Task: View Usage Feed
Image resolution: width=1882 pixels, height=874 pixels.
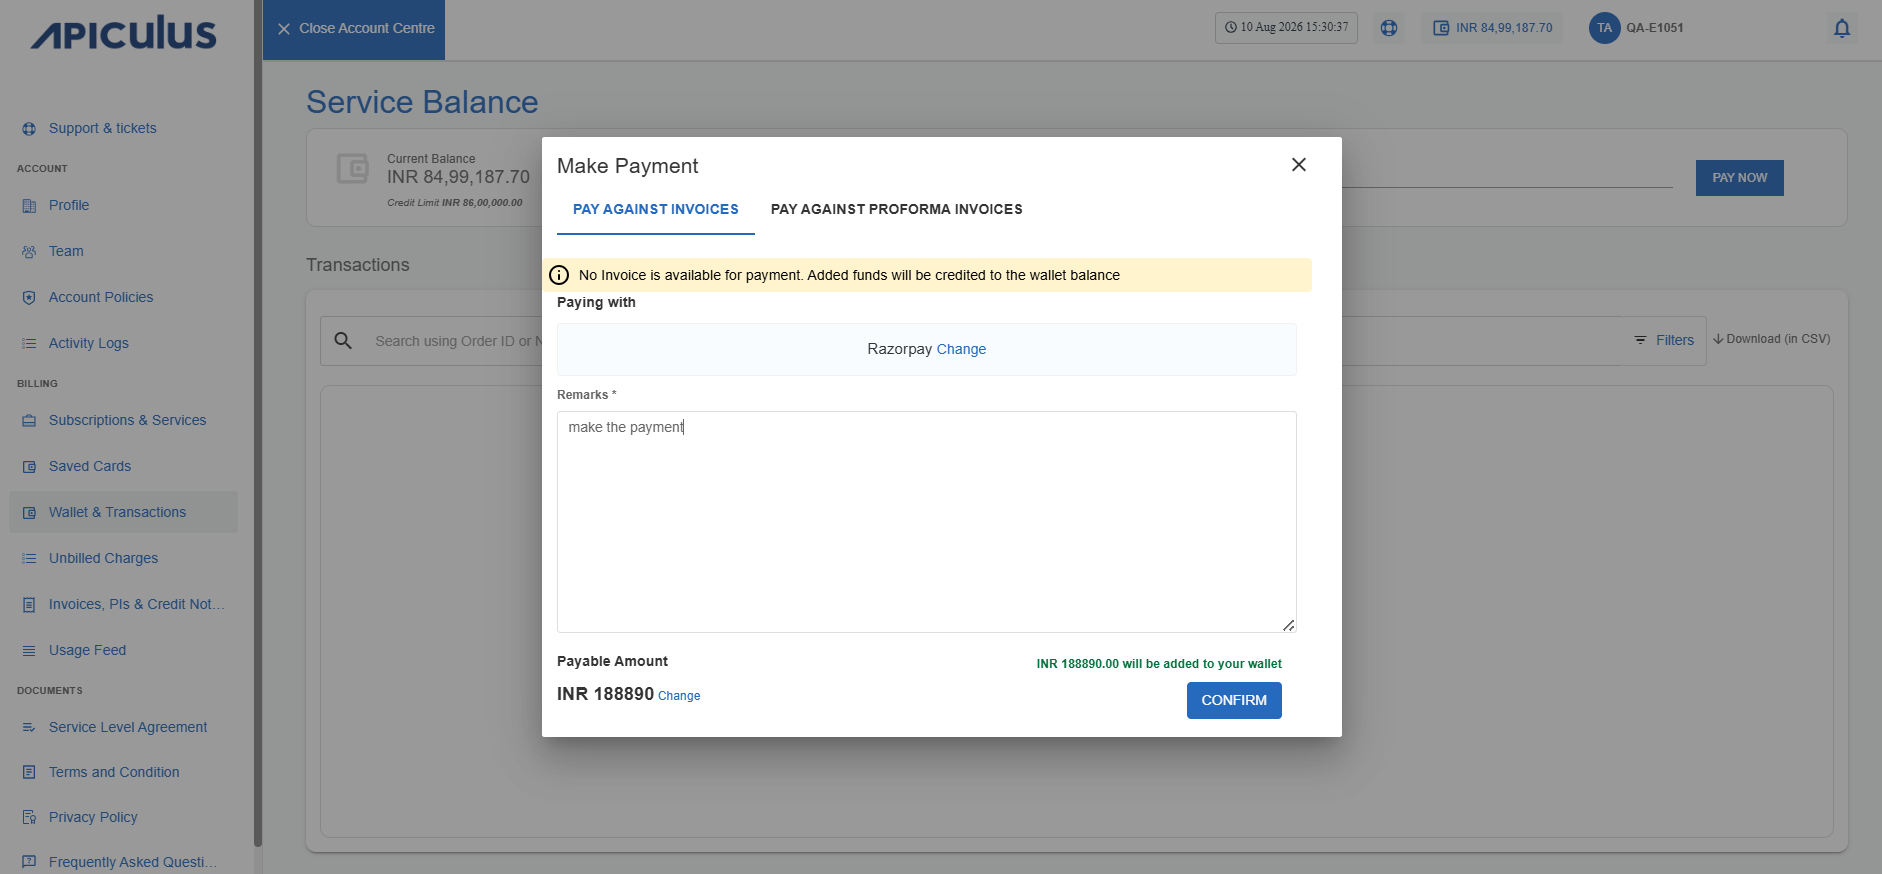Action: 88,651
